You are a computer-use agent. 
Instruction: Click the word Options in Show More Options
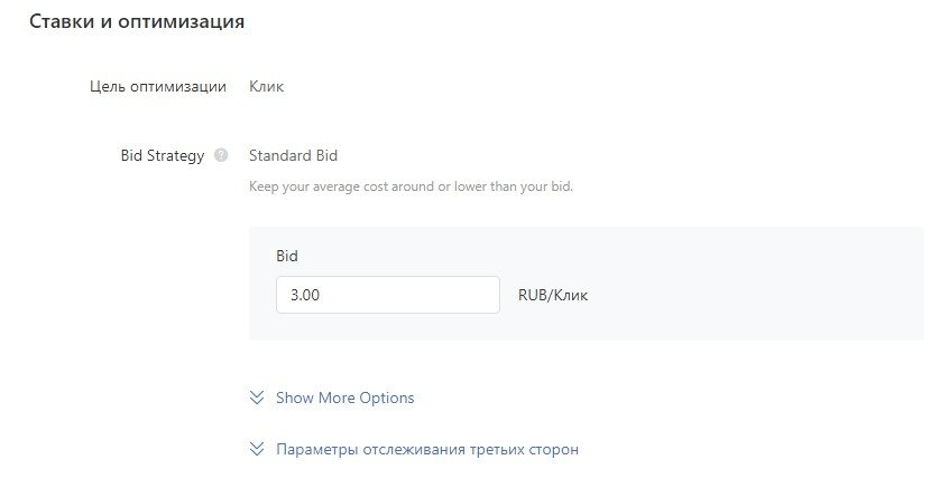point(386,398)
